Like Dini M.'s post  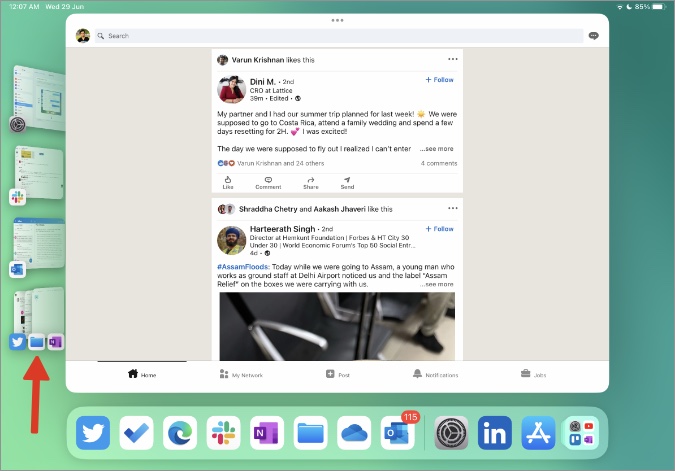tap(228, 183)
